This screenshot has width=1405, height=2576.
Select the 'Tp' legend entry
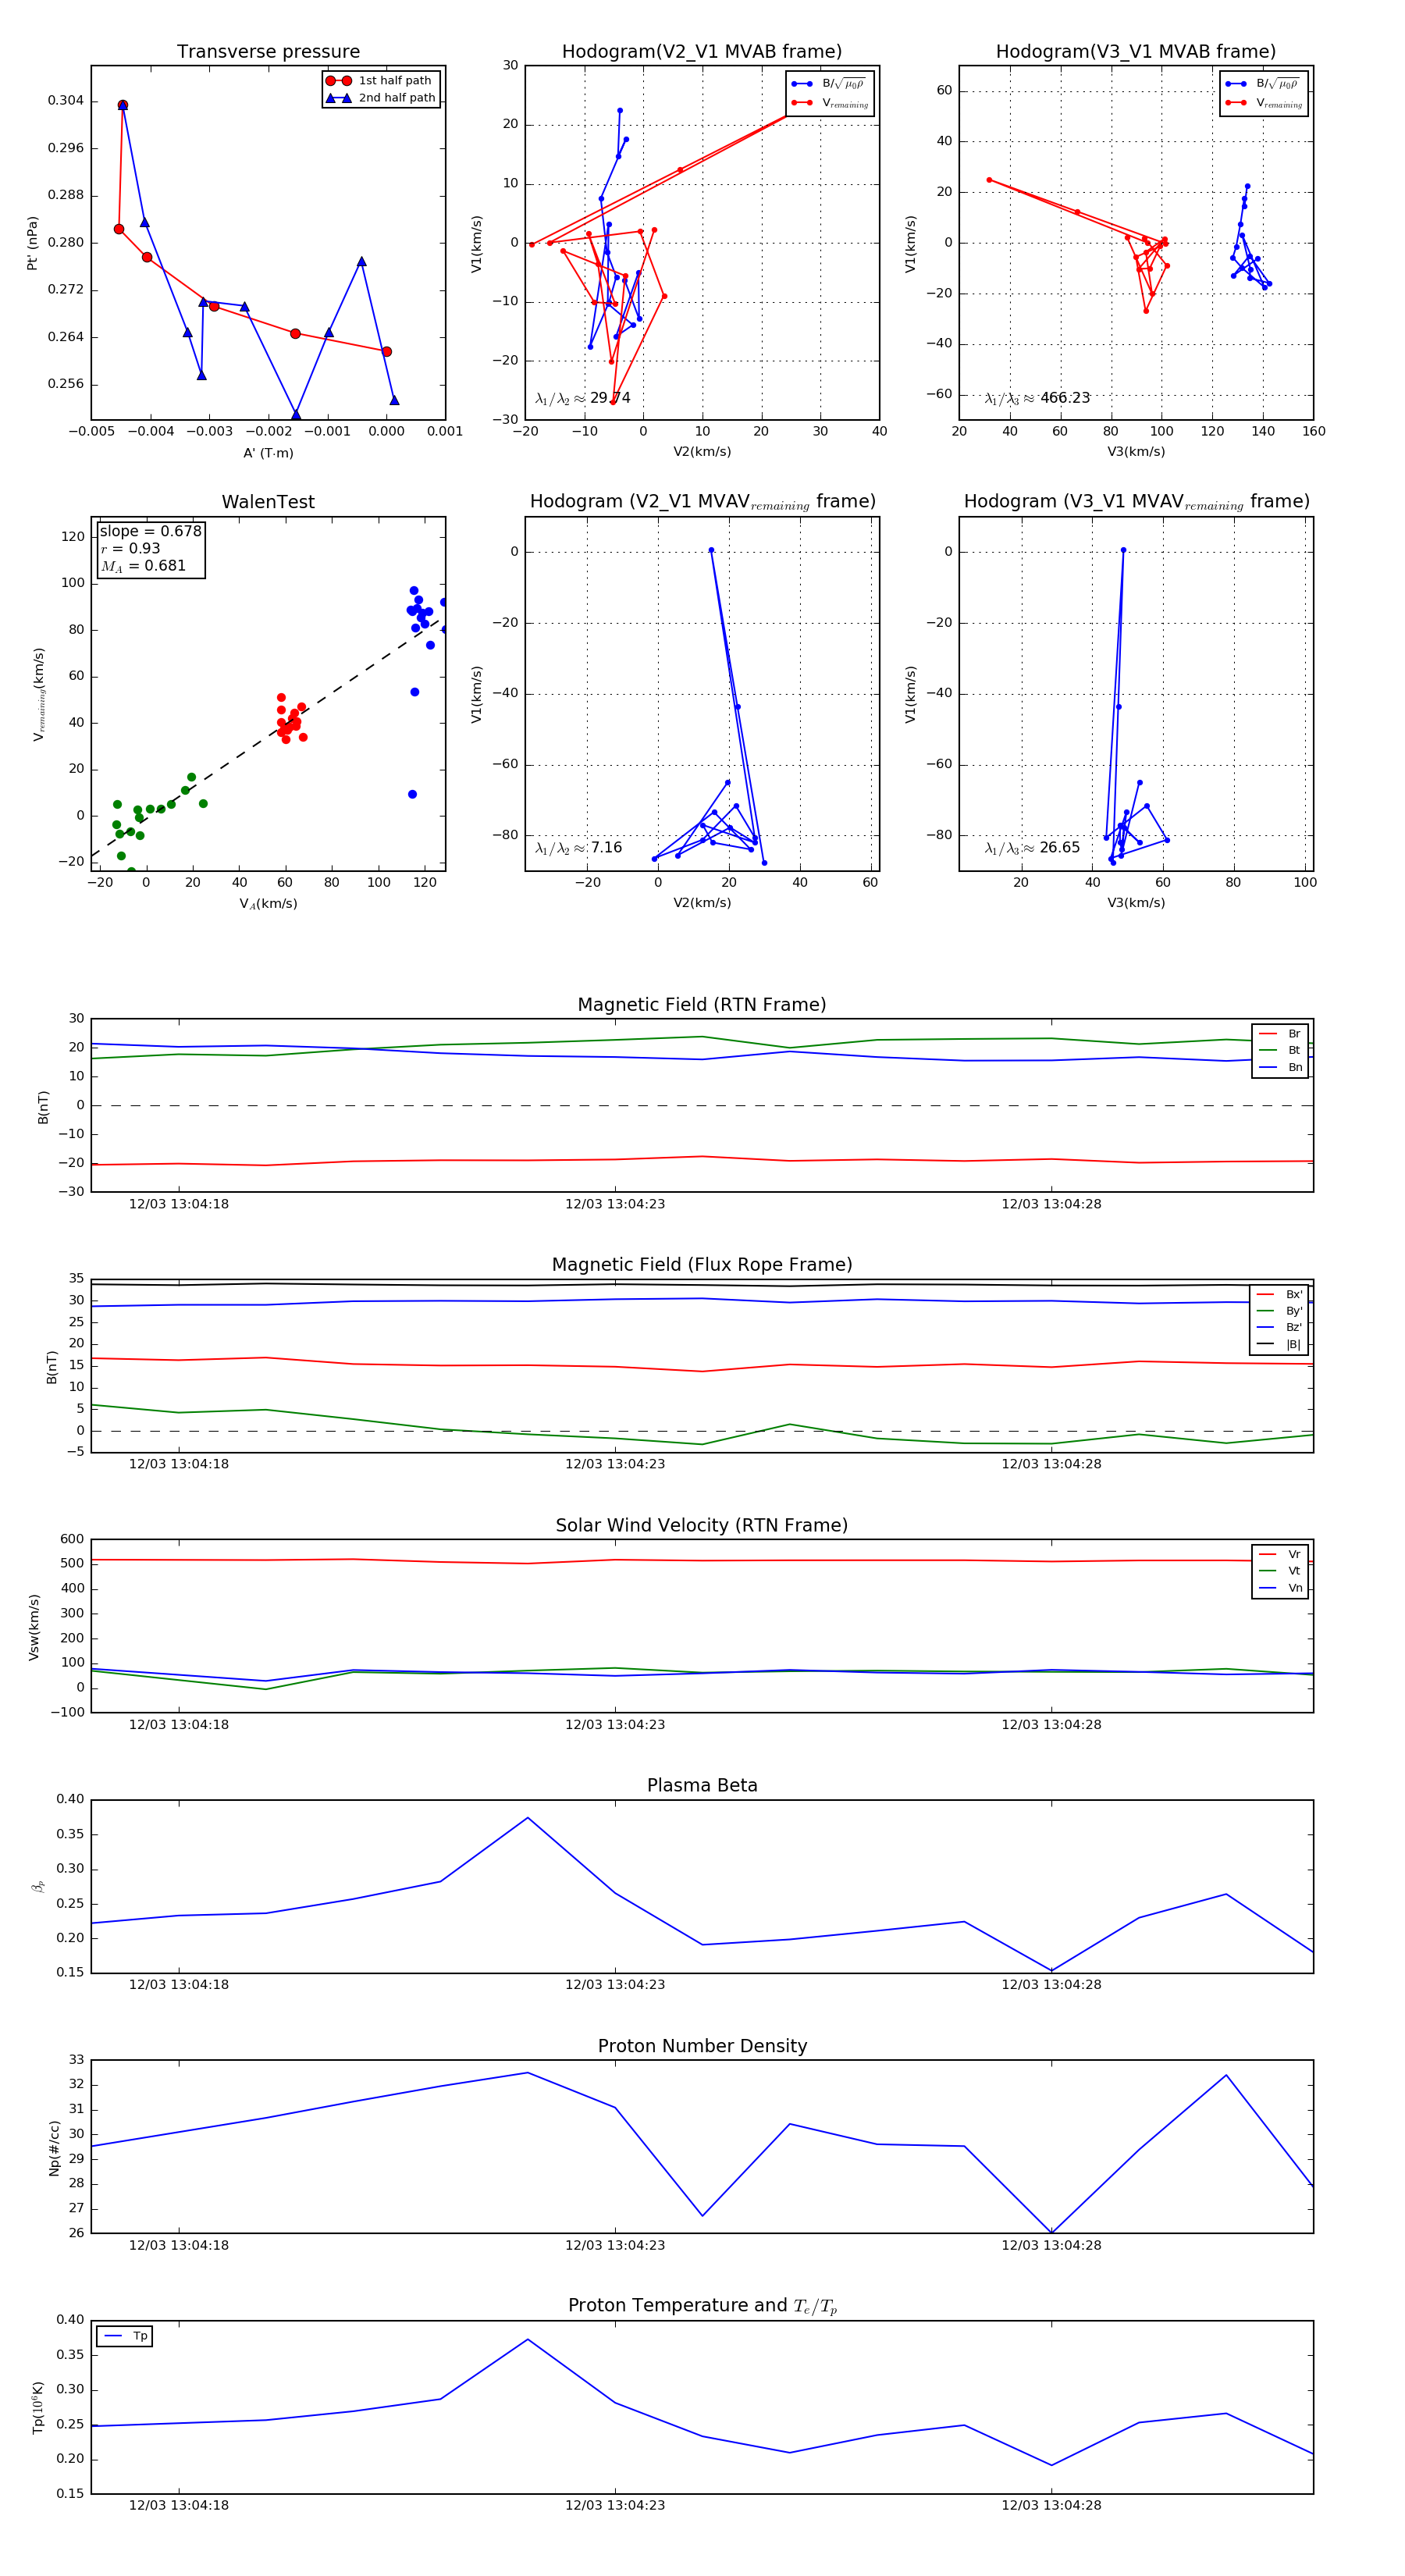(x=125, y=2336)
